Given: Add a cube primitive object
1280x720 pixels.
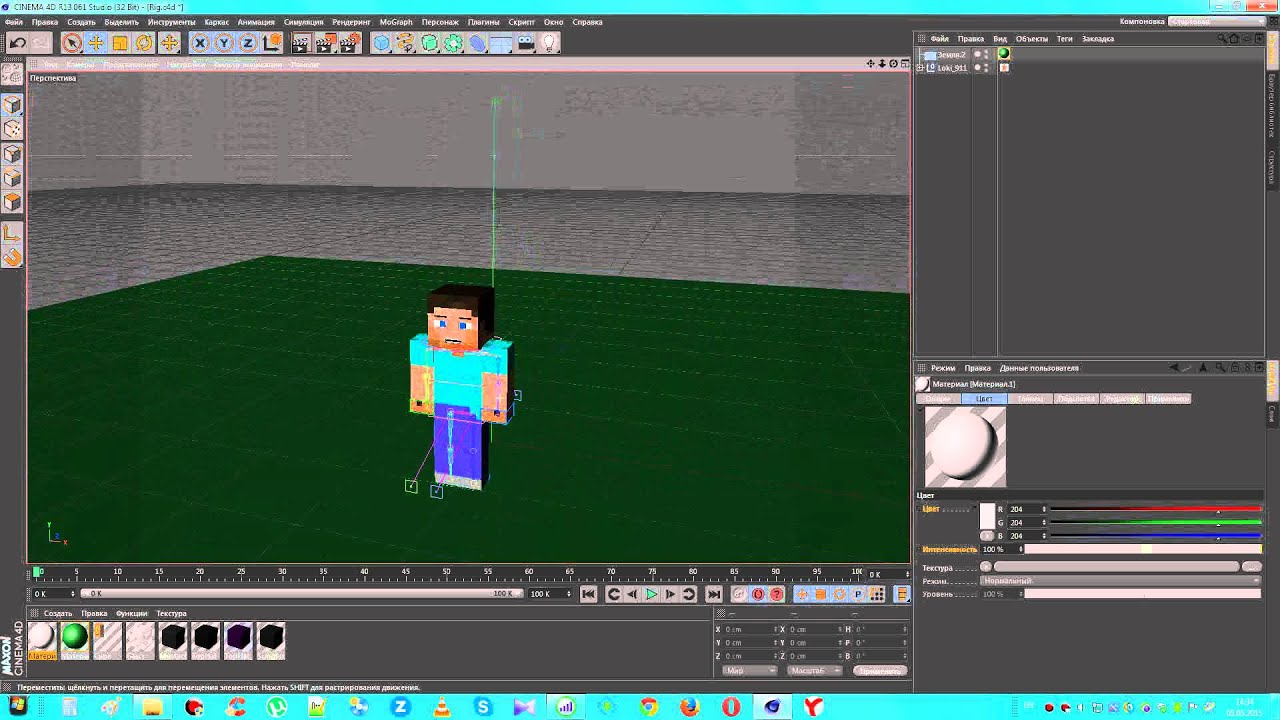Looking at the screenshot, I should tap(382, 43).
